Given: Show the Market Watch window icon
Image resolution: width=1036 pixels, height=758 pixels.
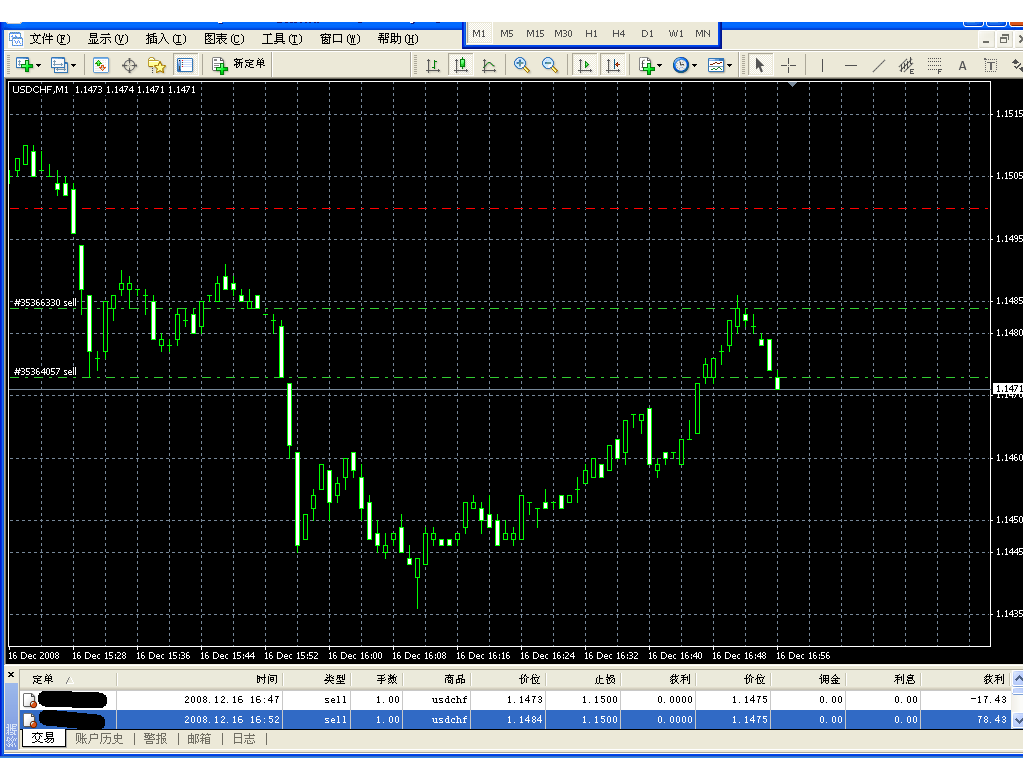Looking at the screenshot, I should 100,65.
